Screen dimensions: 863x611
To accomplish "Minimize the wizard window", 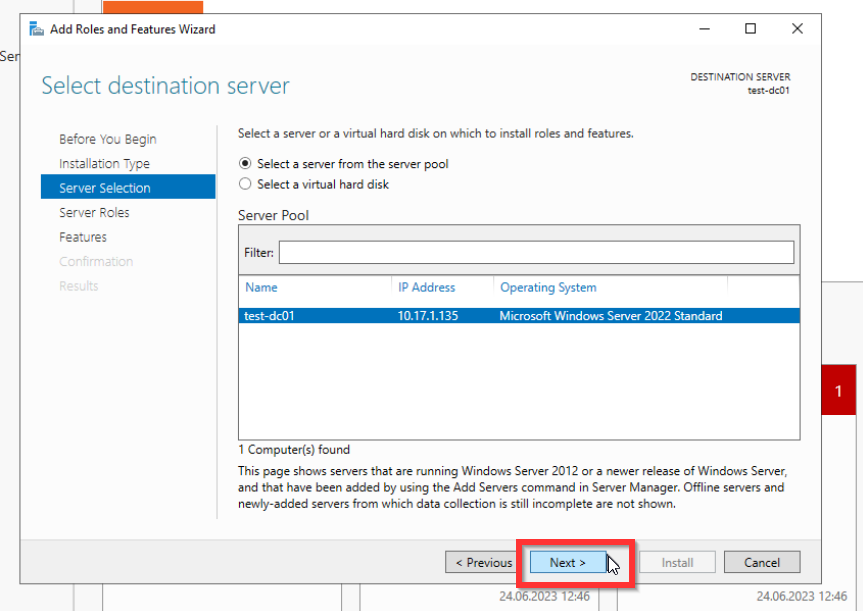I will tap(704, 29).
